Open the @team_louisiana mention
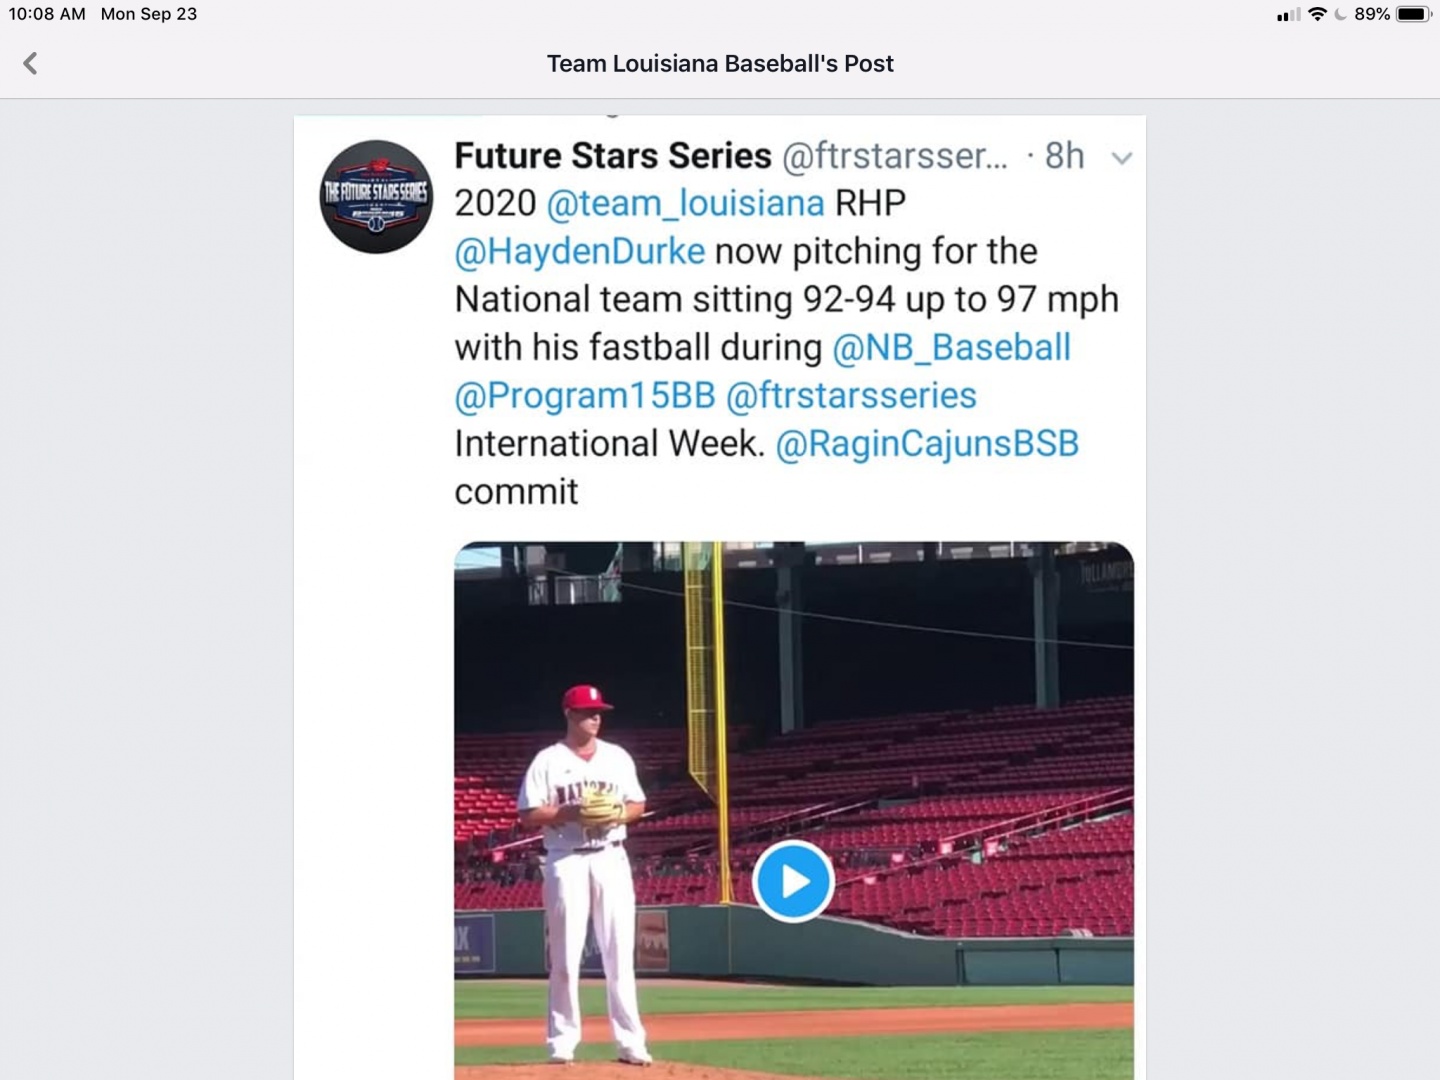The height and width of the screenshot is (1080, 1440). coord(685,204)
